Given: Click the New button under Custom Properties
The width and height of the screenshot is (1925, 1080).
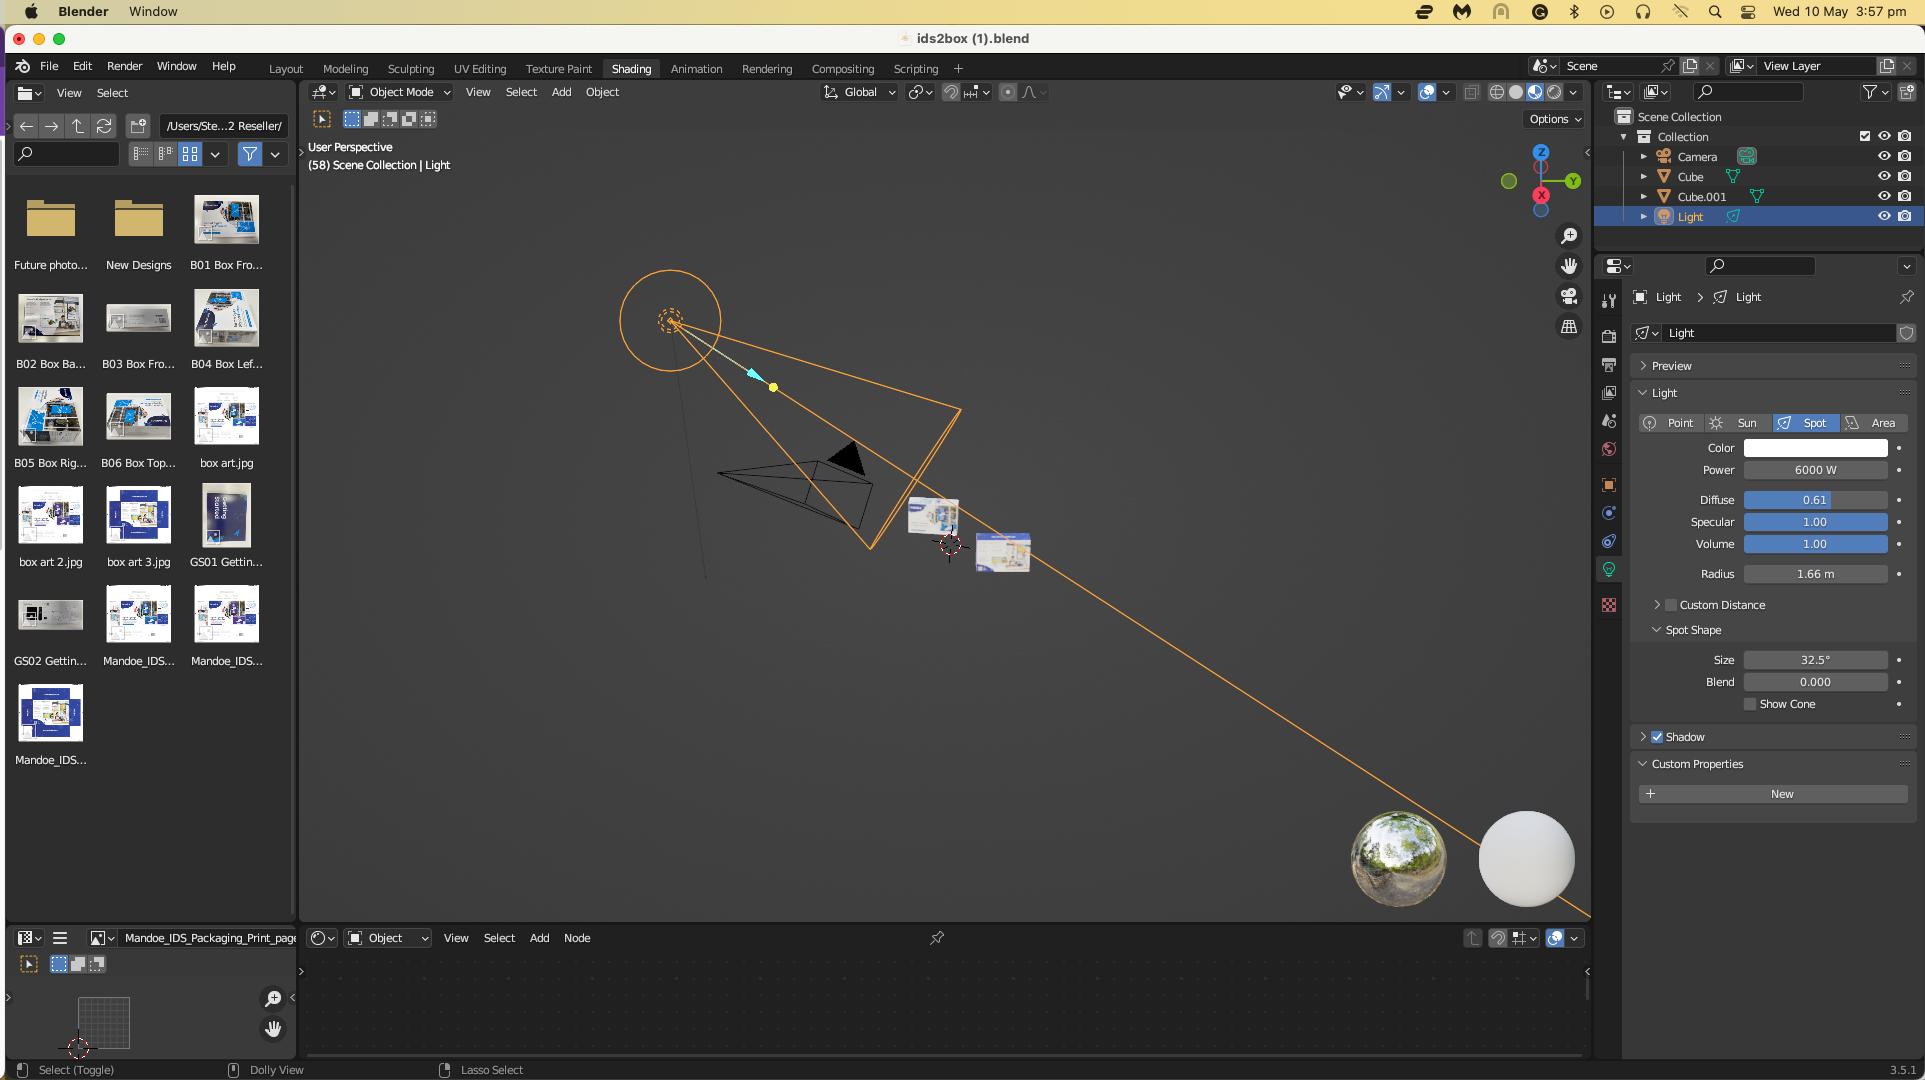Looking at the screenshot, I should (1781, 793).
